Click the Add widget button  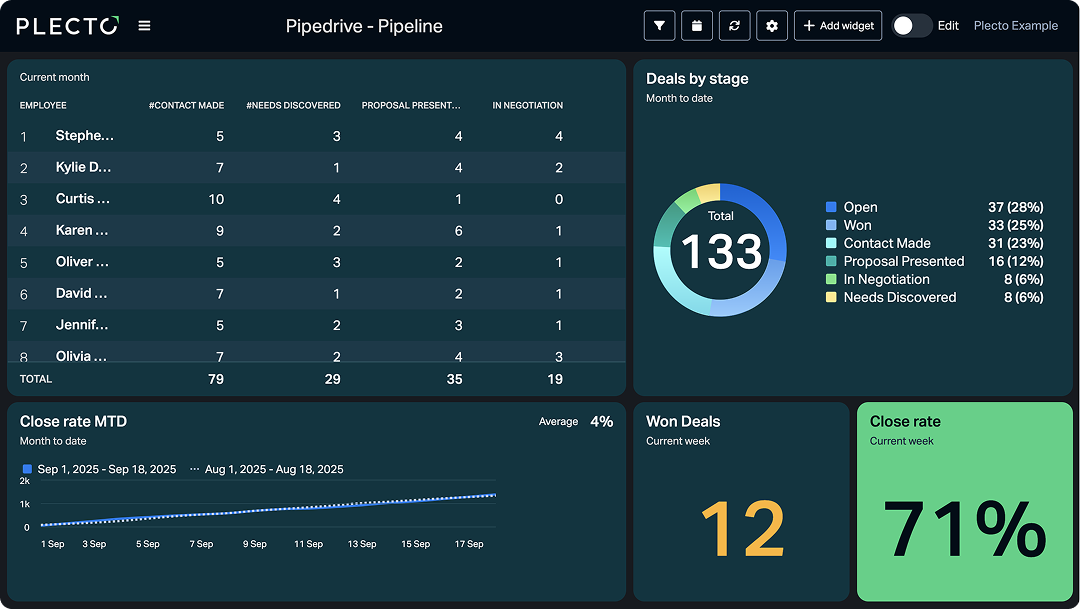click(x=838, y=26)
